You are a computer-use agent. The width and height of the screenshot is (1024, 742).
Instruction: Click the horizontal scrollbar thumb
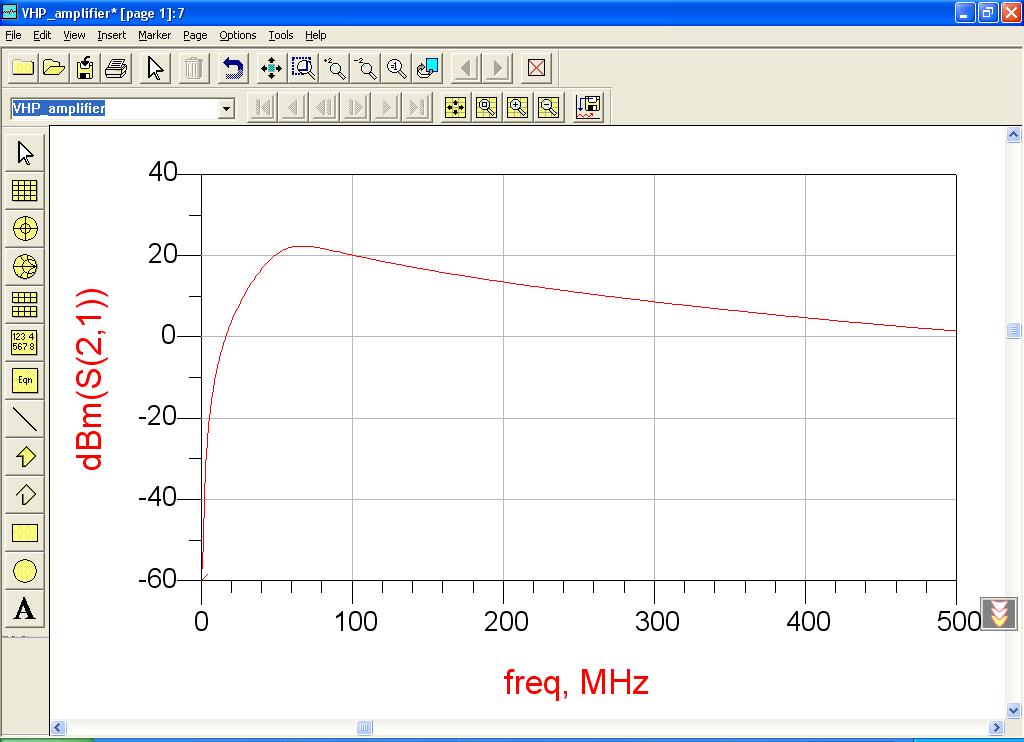pos(364,727)
